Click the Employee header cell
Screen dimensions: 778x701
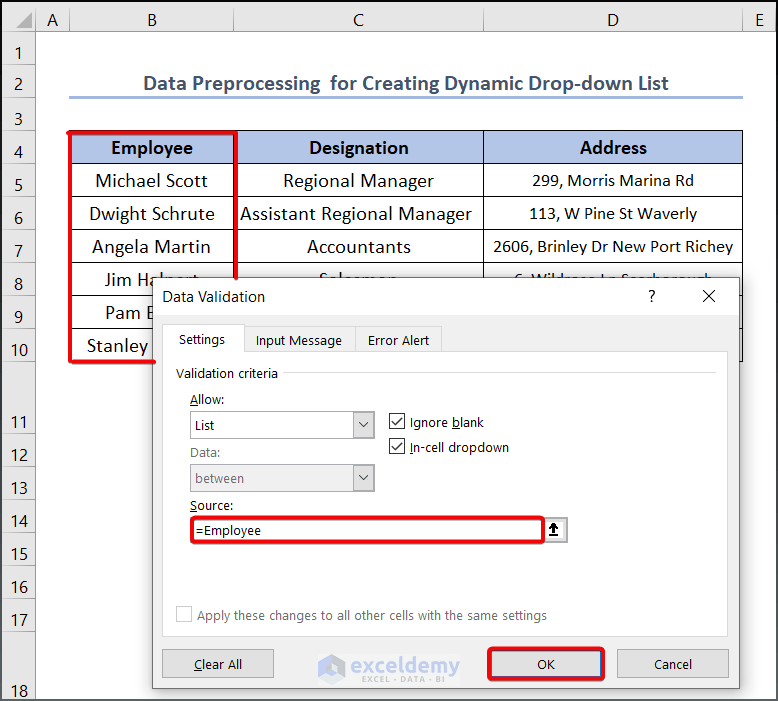pos(152,148)
